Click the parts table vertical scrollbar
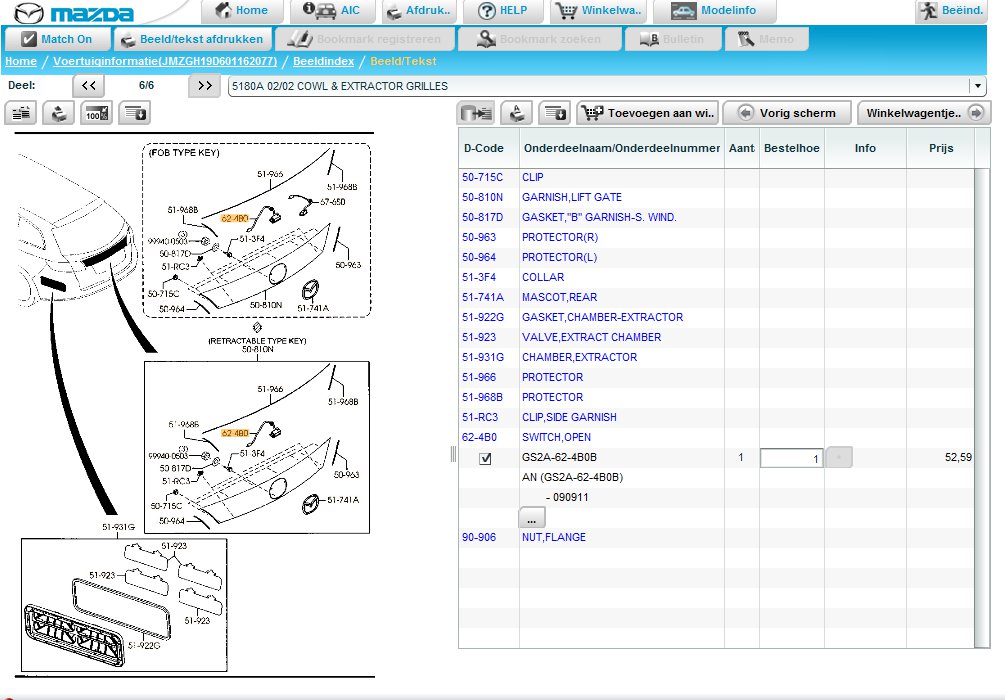 point(982,400)
